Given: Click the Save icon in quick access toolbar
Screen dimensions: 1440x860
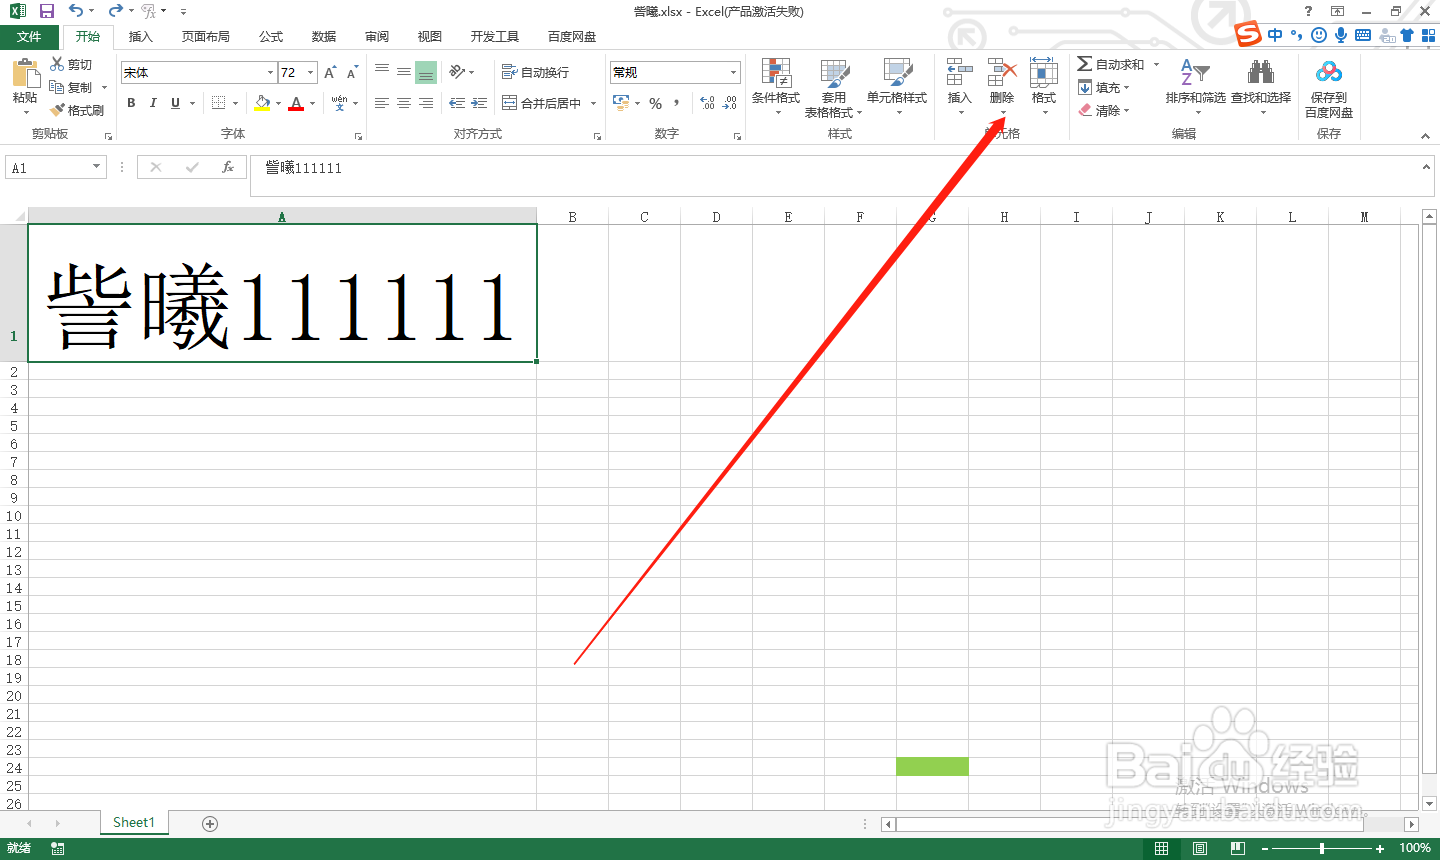Looking at the screenshot, I should (46, 11).
